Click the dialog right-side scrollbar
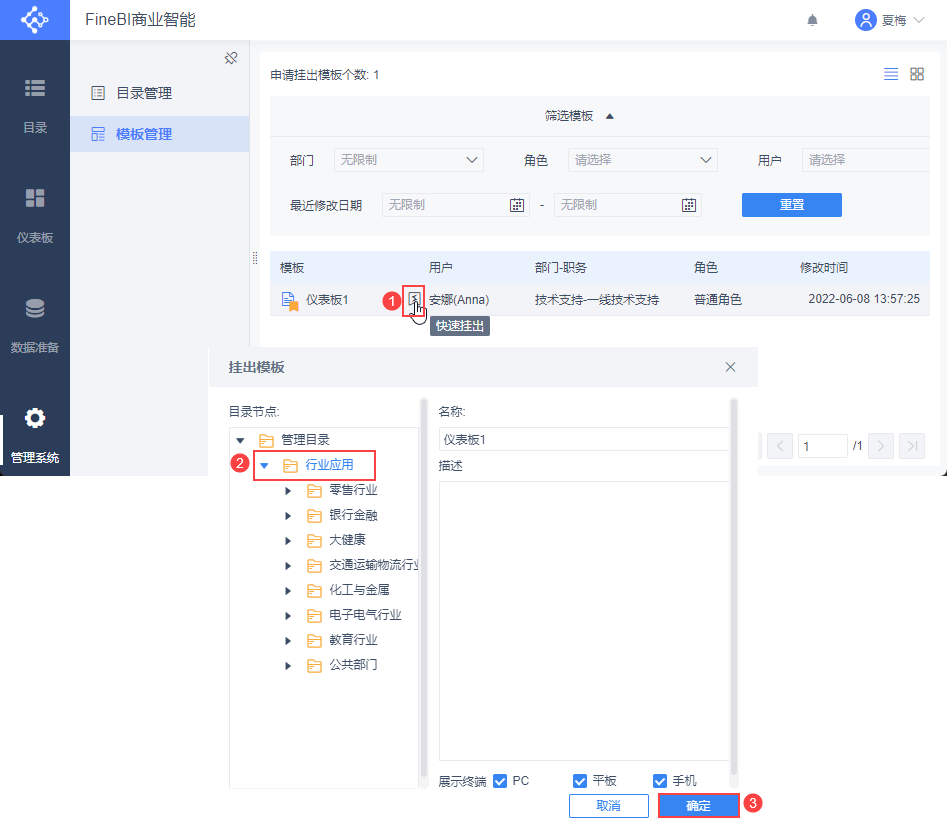This screenshot has width=947, height=818. pyautogui.click(x=734, y=586)
